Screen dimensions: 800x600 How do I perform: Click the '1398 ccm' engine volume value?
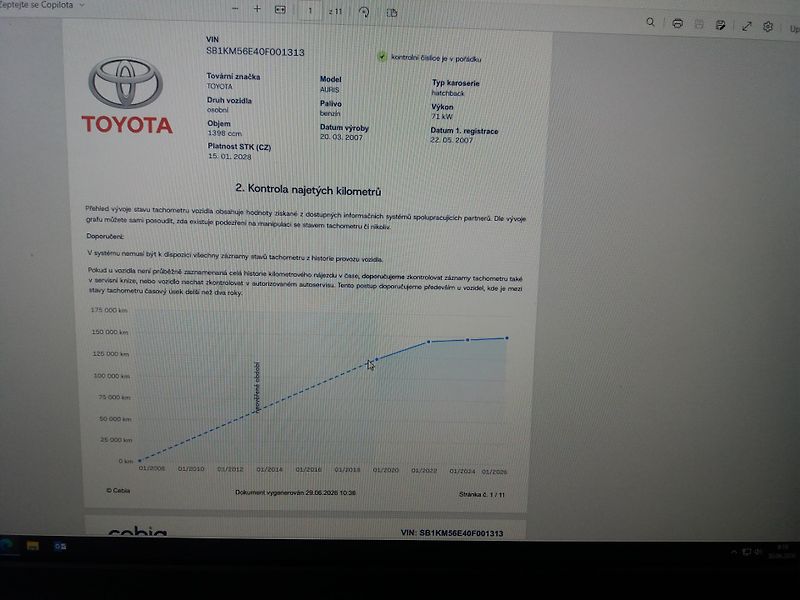[x=224, y=133]
